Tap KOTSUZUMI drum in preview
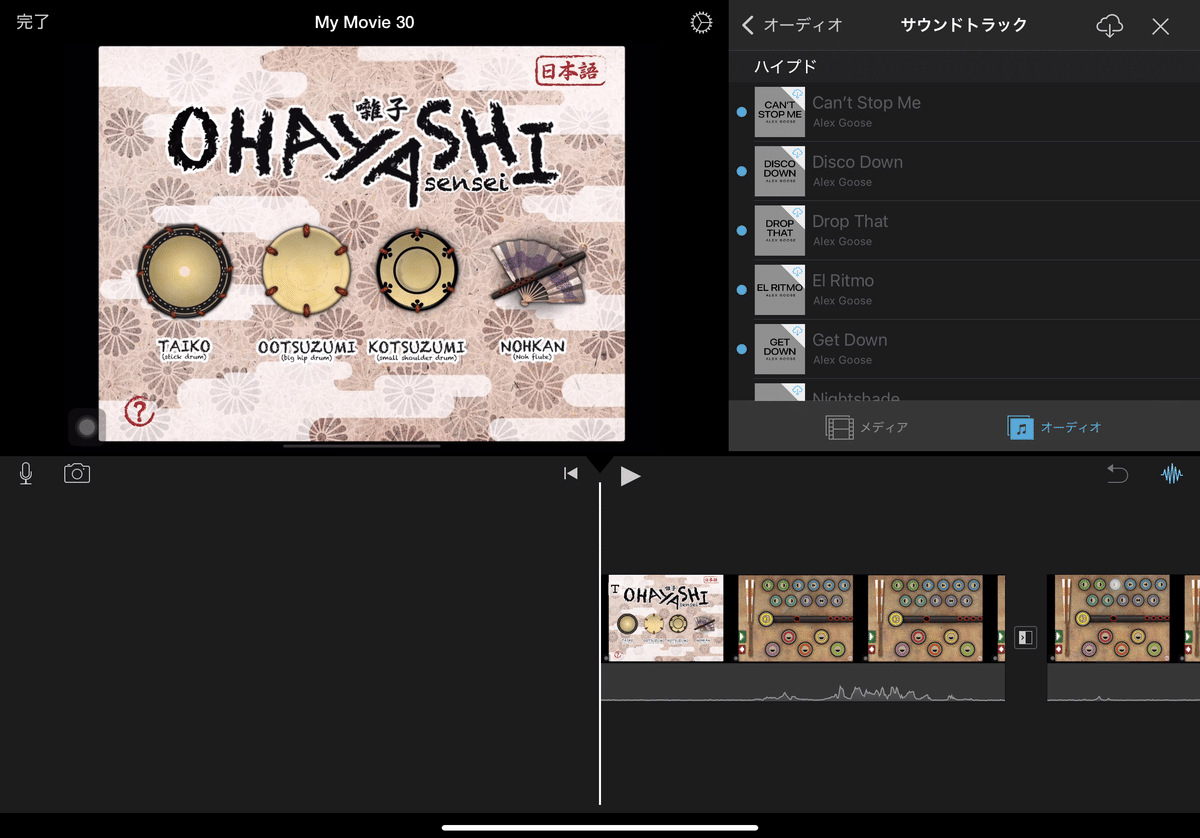The height and width of the screenshot is (838, 1200). click(416, 271)
